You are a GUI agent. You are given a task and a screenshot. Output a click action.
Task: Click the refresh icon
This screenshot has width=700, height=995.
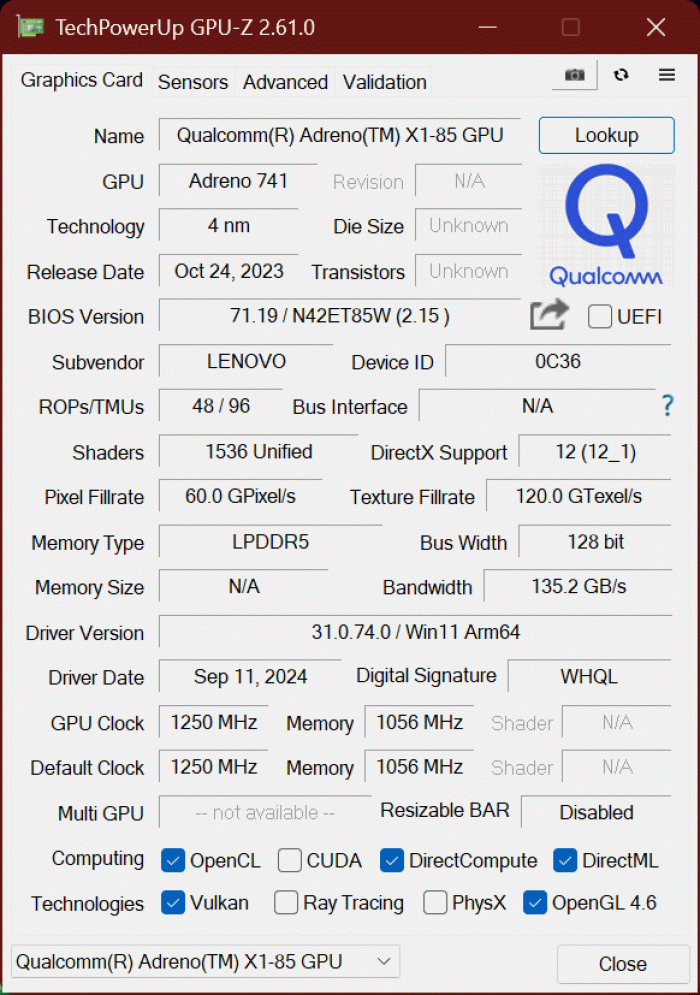point(621,75)
